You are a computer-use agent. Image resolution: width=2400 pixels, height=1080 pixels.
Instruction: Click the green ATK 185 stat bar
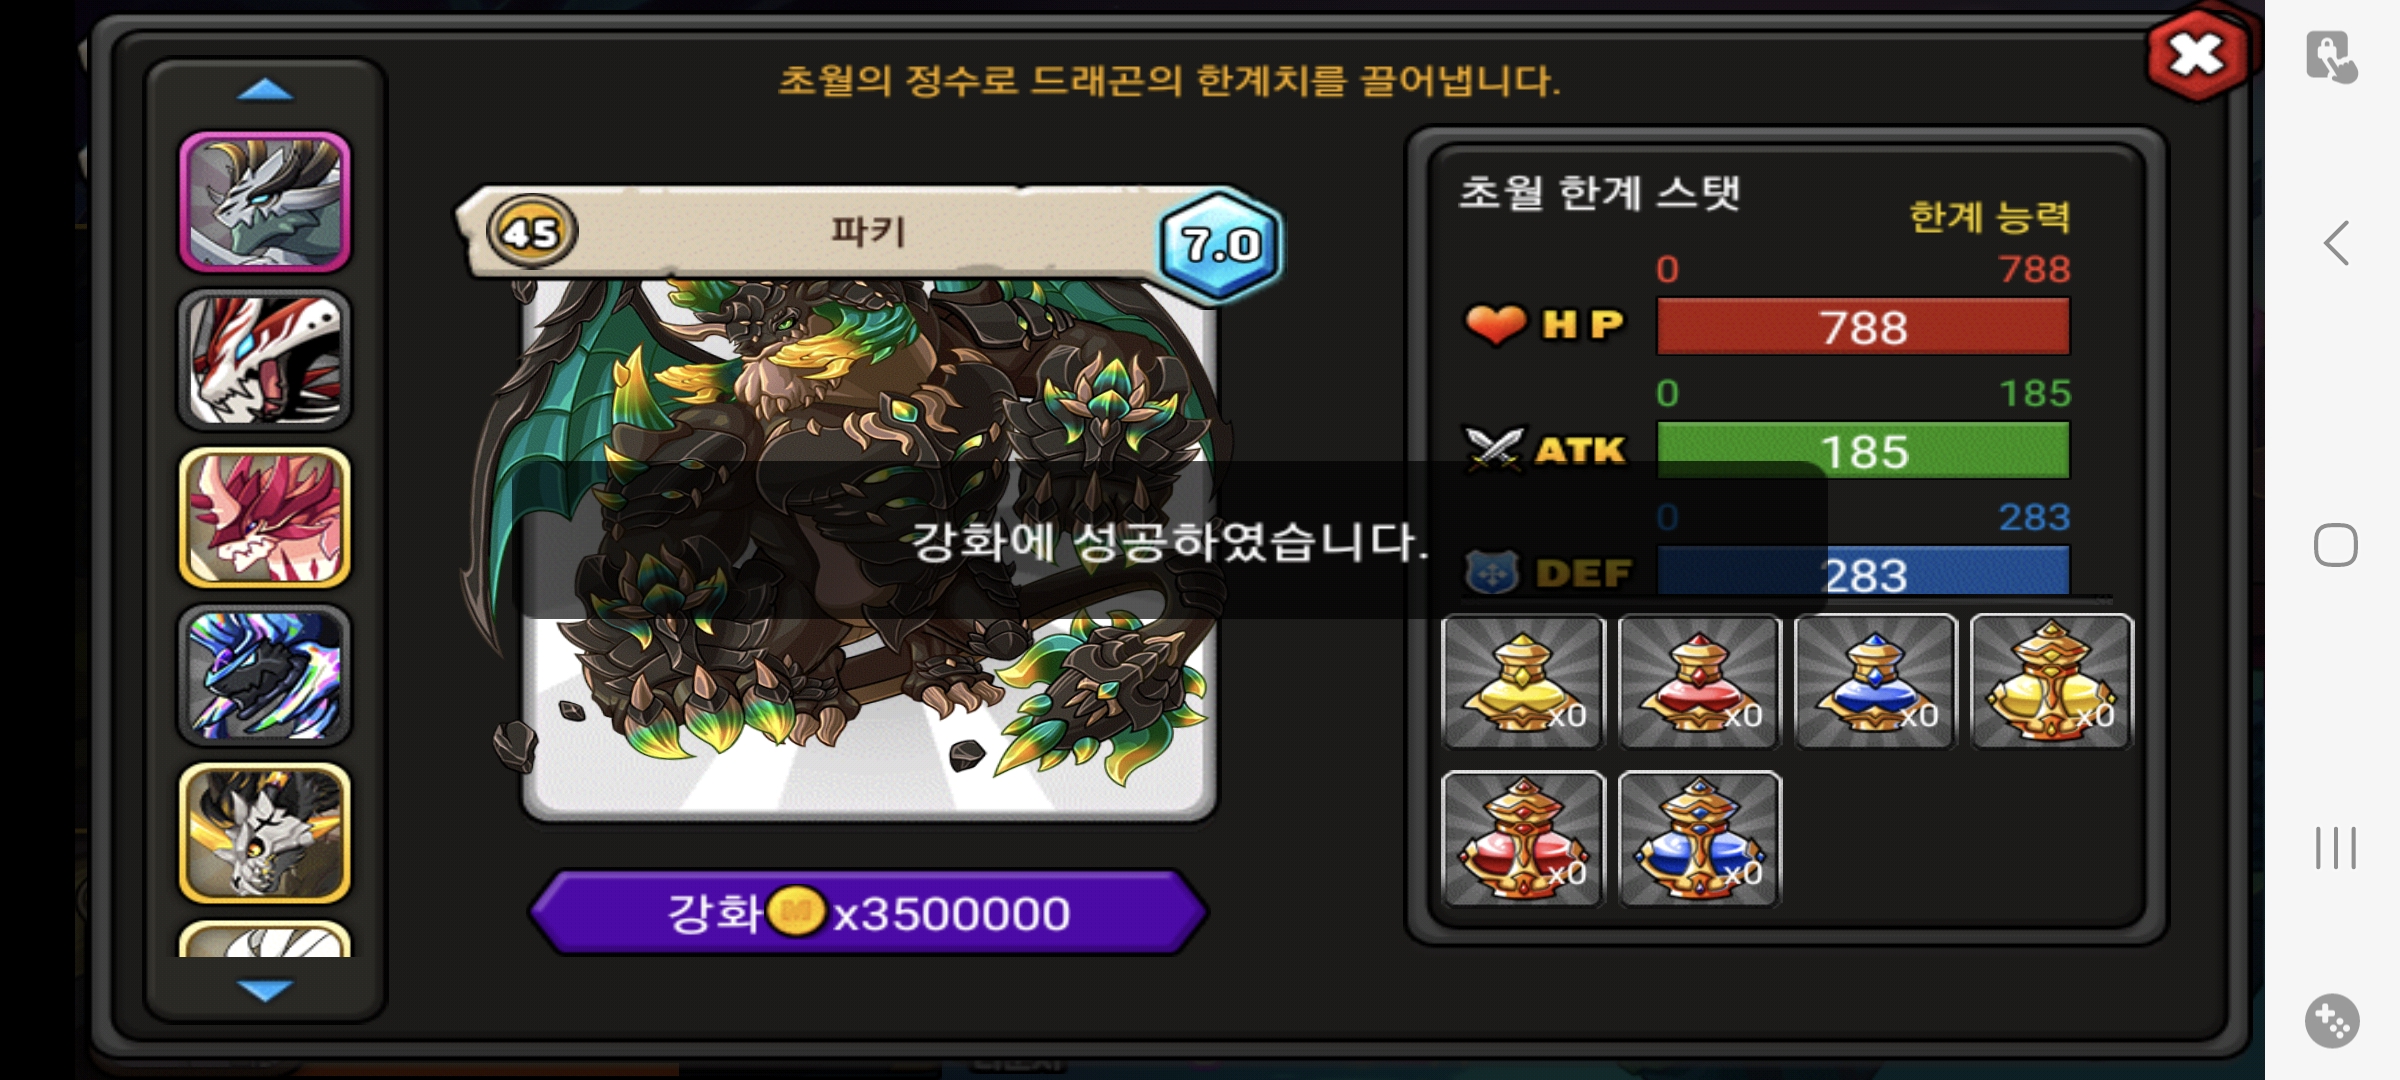click(x=1863, y=450)
